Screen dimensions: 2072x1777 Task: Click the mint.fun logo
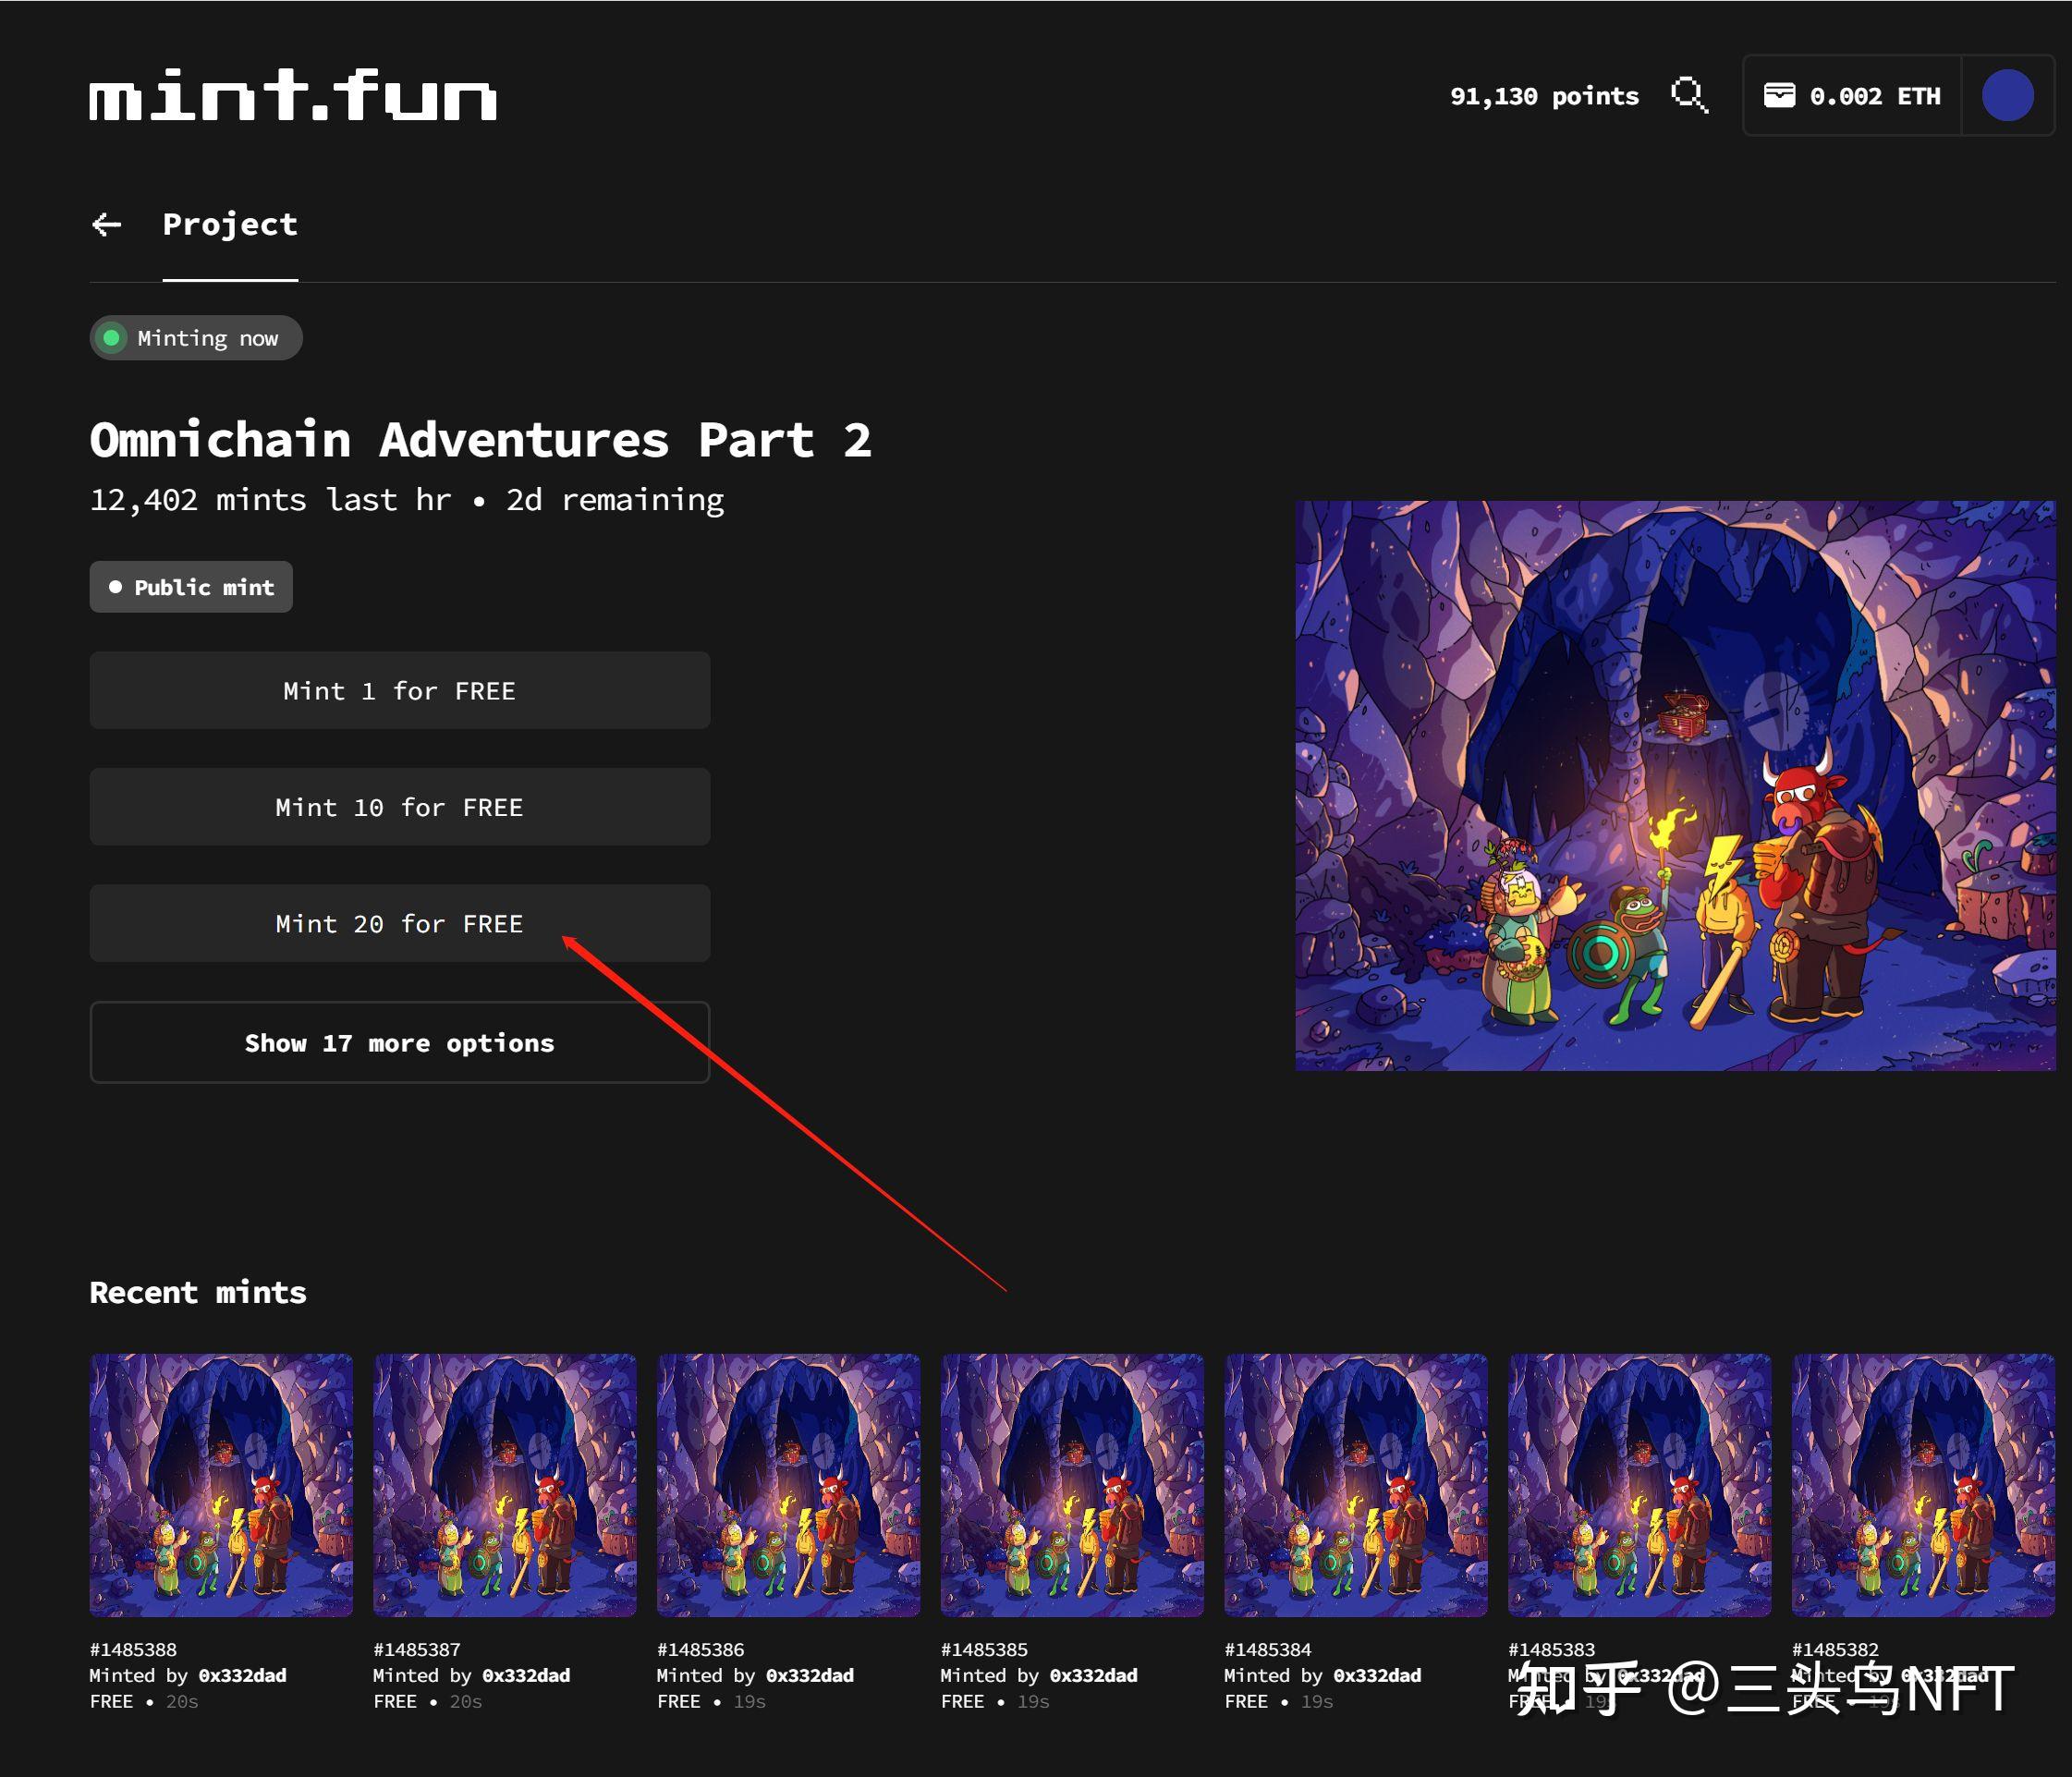click(x=292, y=96)
